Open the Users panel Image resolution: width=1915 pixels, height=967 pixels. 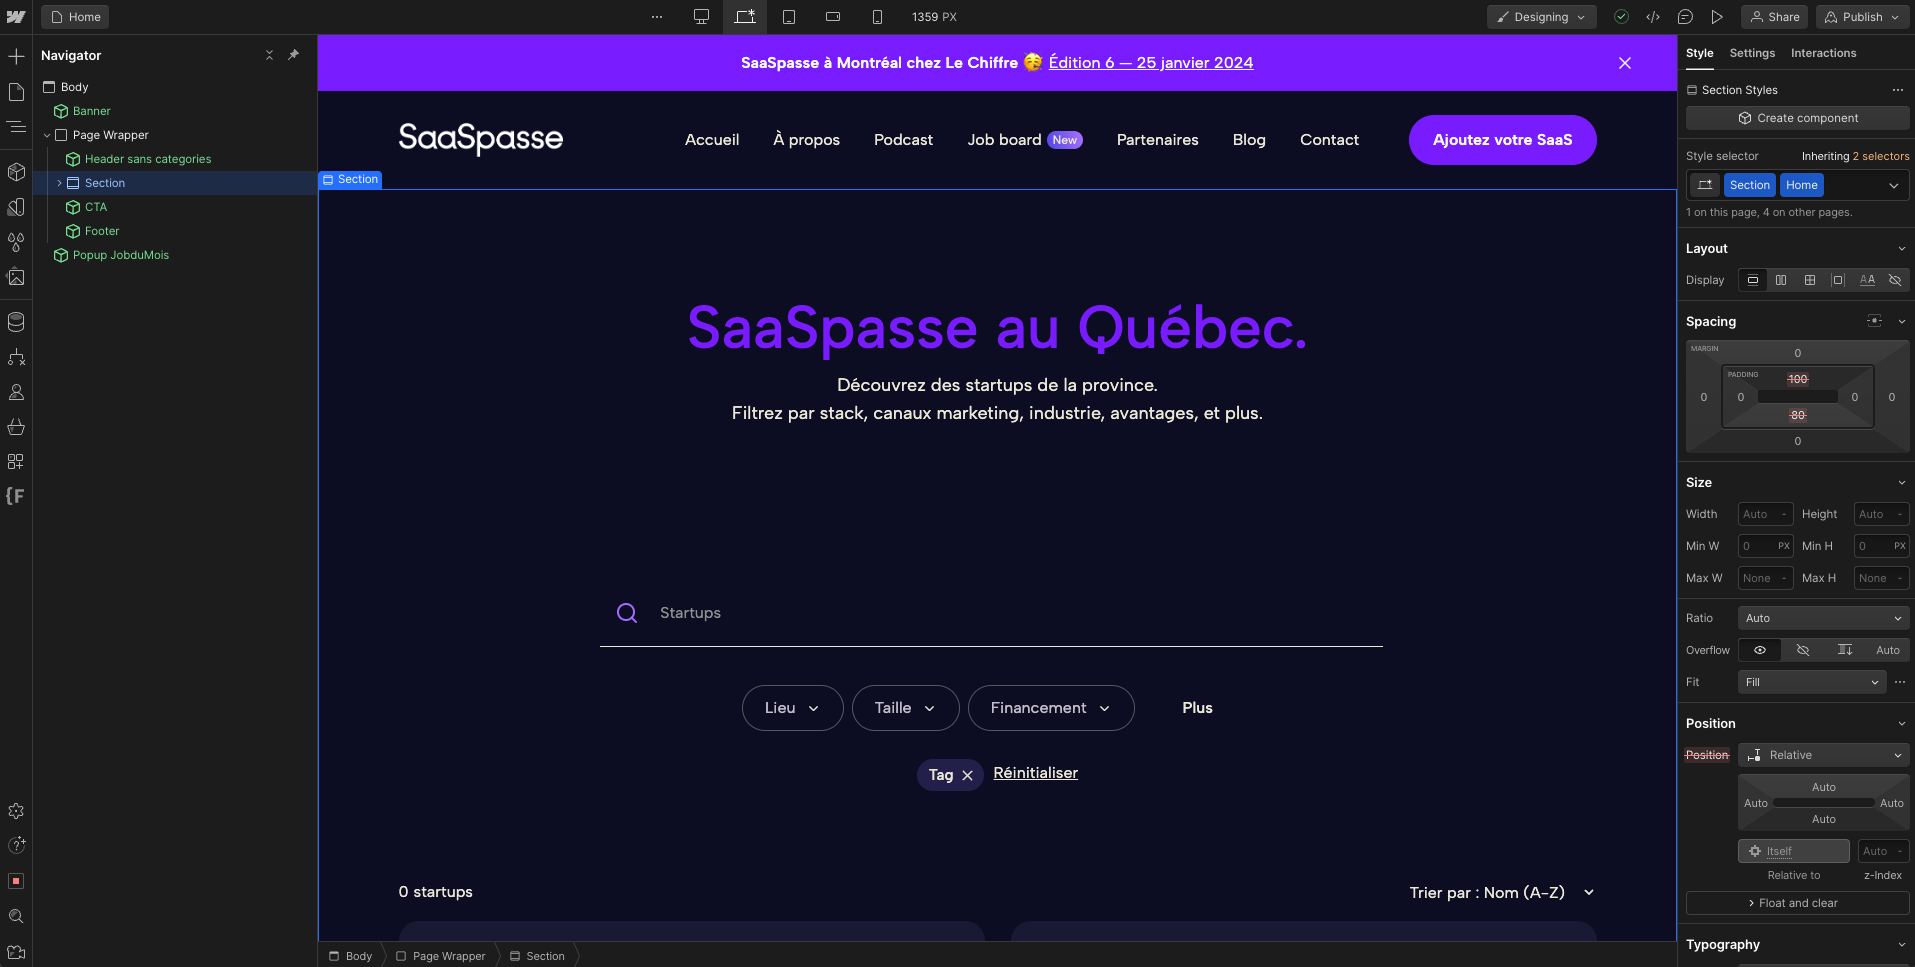(x=16, y=392)
